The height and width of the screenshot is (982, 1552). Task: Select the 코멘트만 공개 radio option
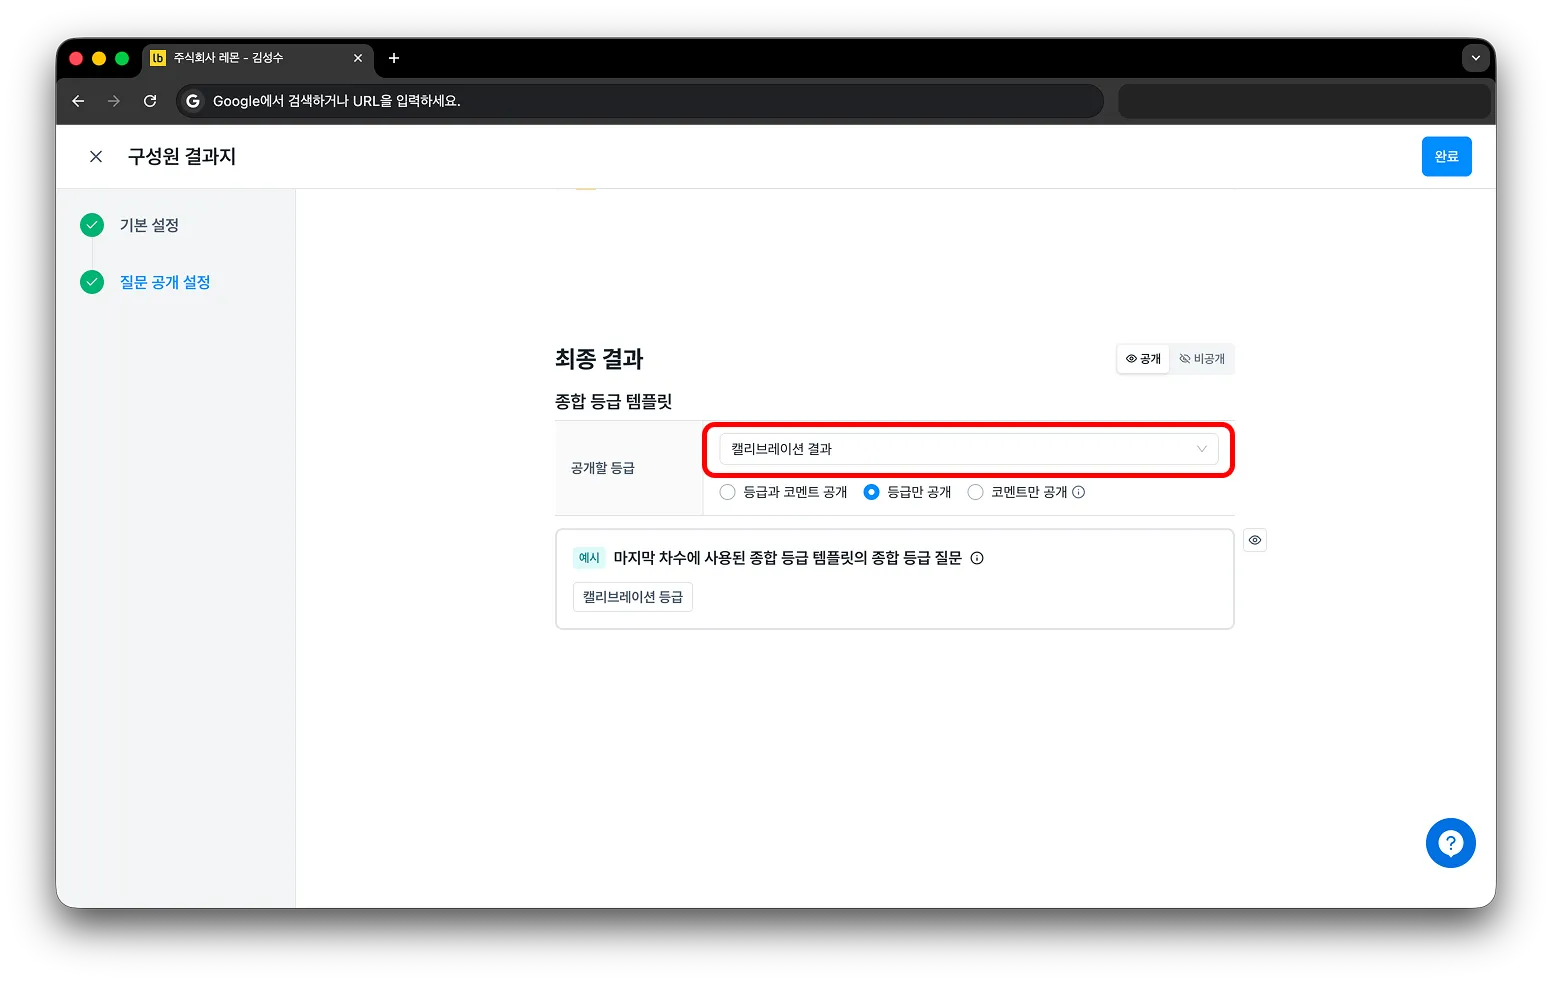[976, 492]
